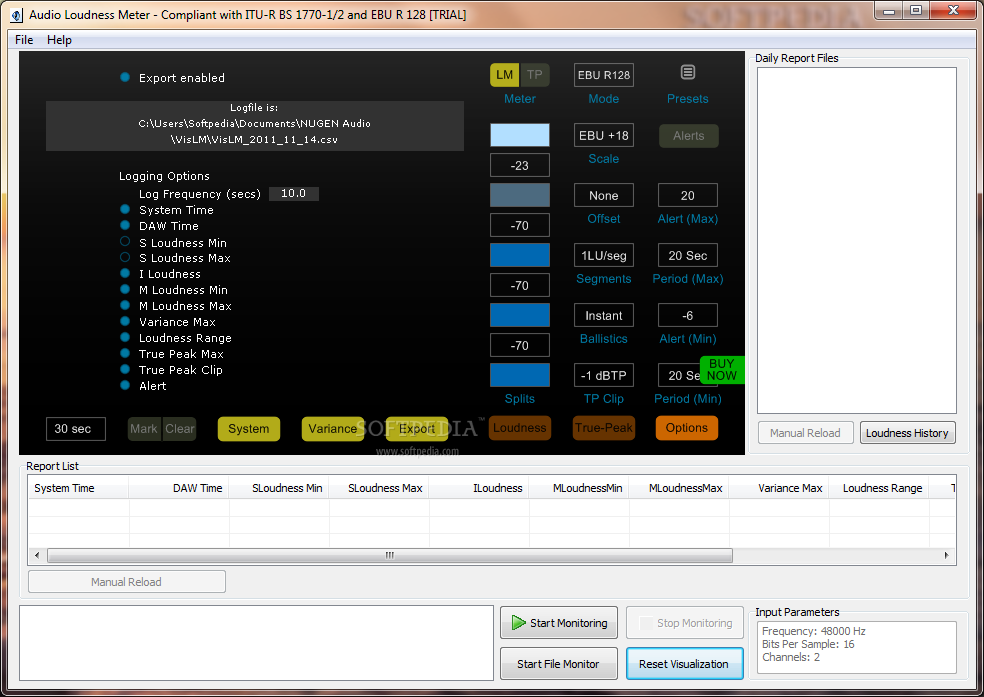Toggle True Peak Clip logging

[x=125, y=370]
